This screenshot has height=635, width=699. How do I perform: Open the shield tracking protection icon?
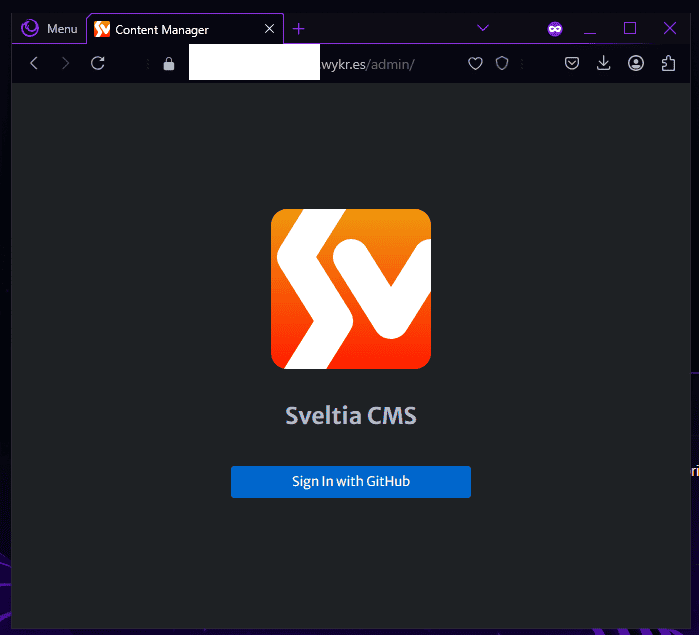click(502, 63)
